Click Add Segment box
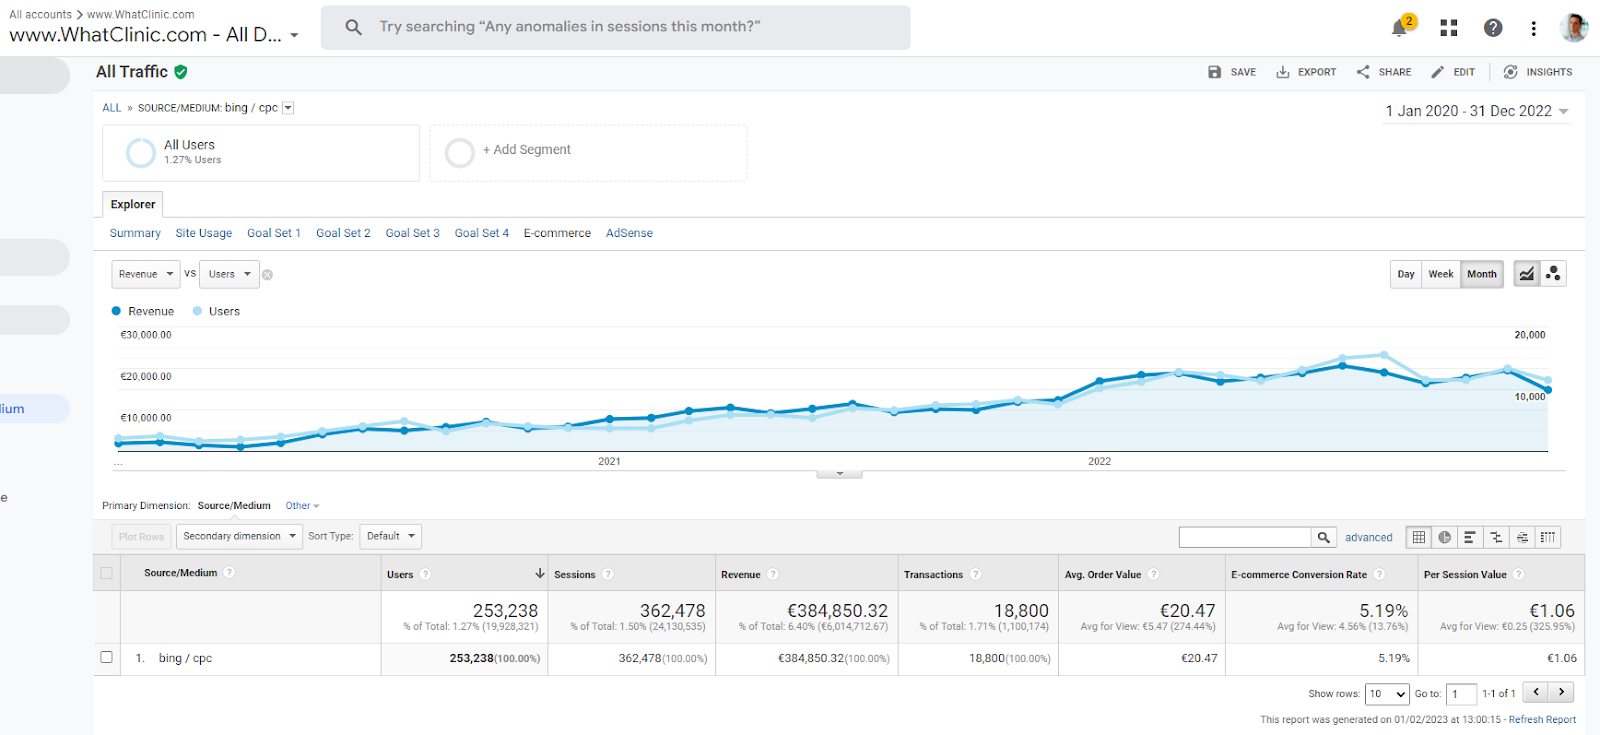Screen dimensions: 1600x735 (588, 153)
